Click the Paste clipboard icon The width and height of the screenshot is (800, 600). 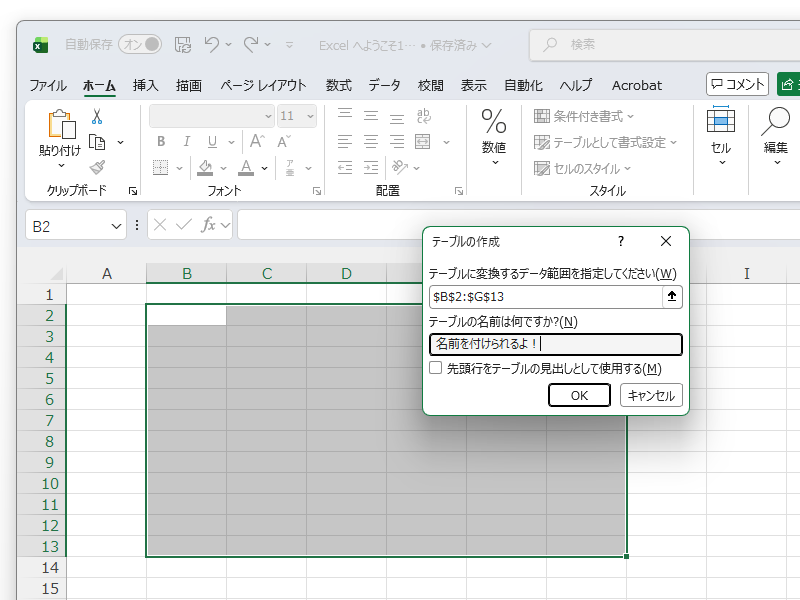tap(62, 124)
